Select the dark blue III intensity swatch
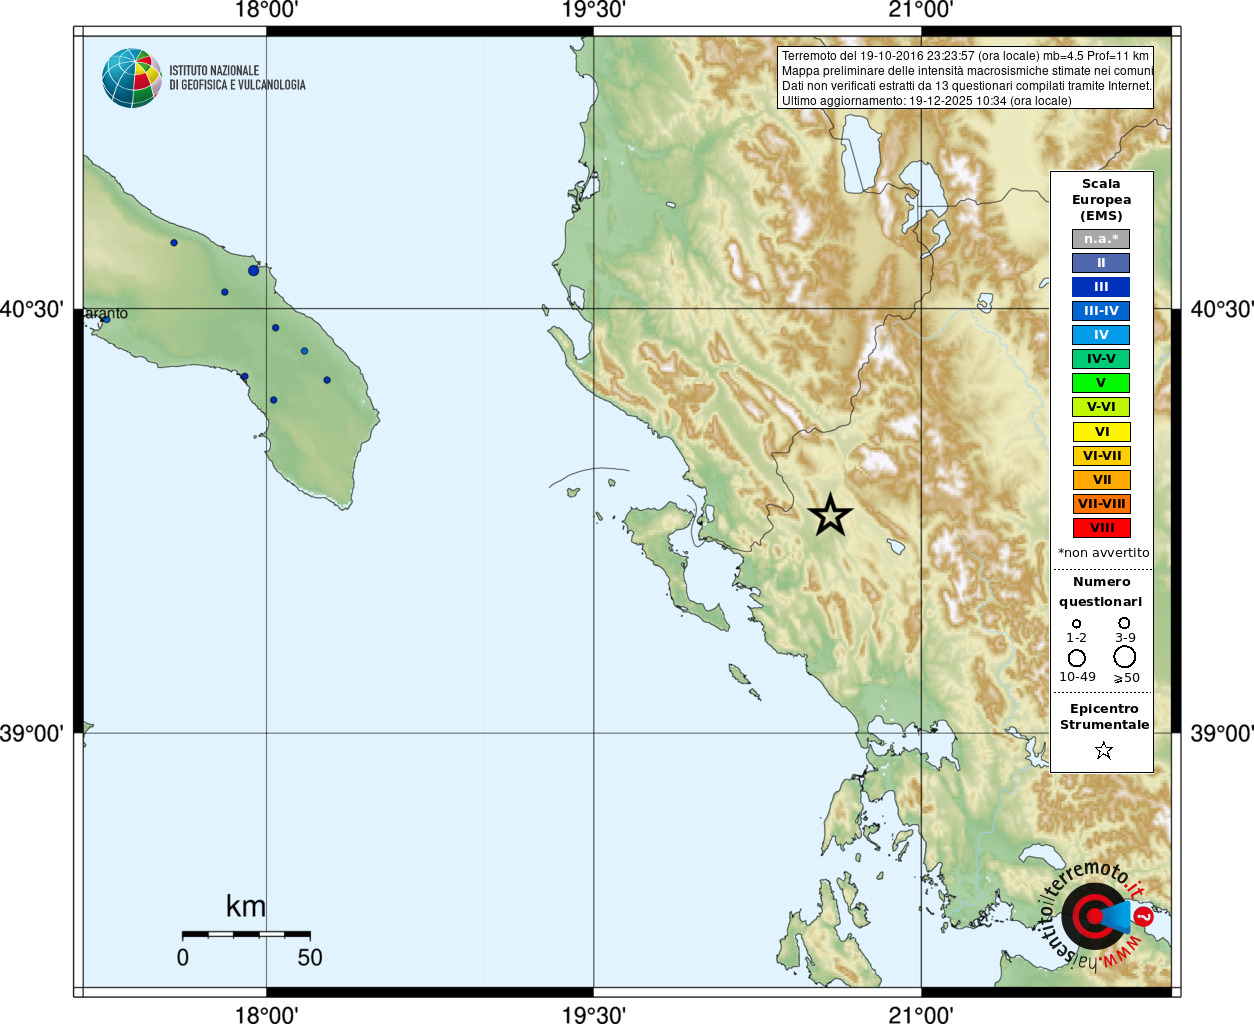Viewport: 1254px width, 1024px height. pos(1101,287)
